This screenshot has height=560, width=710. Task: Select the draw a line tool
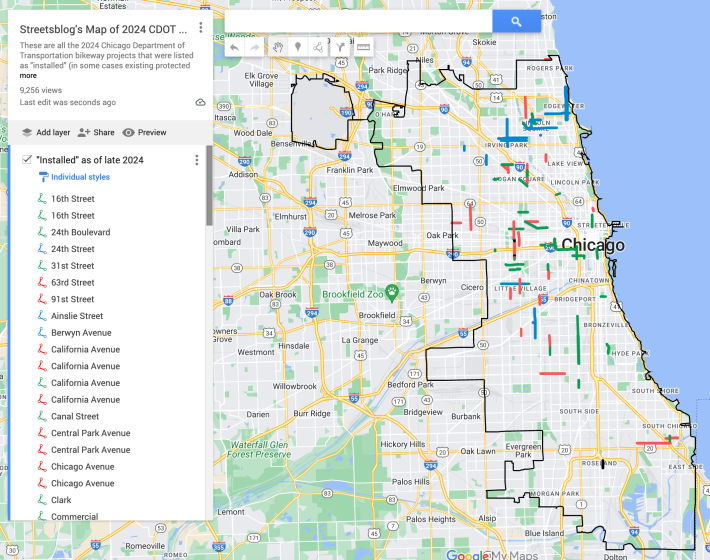318,47
